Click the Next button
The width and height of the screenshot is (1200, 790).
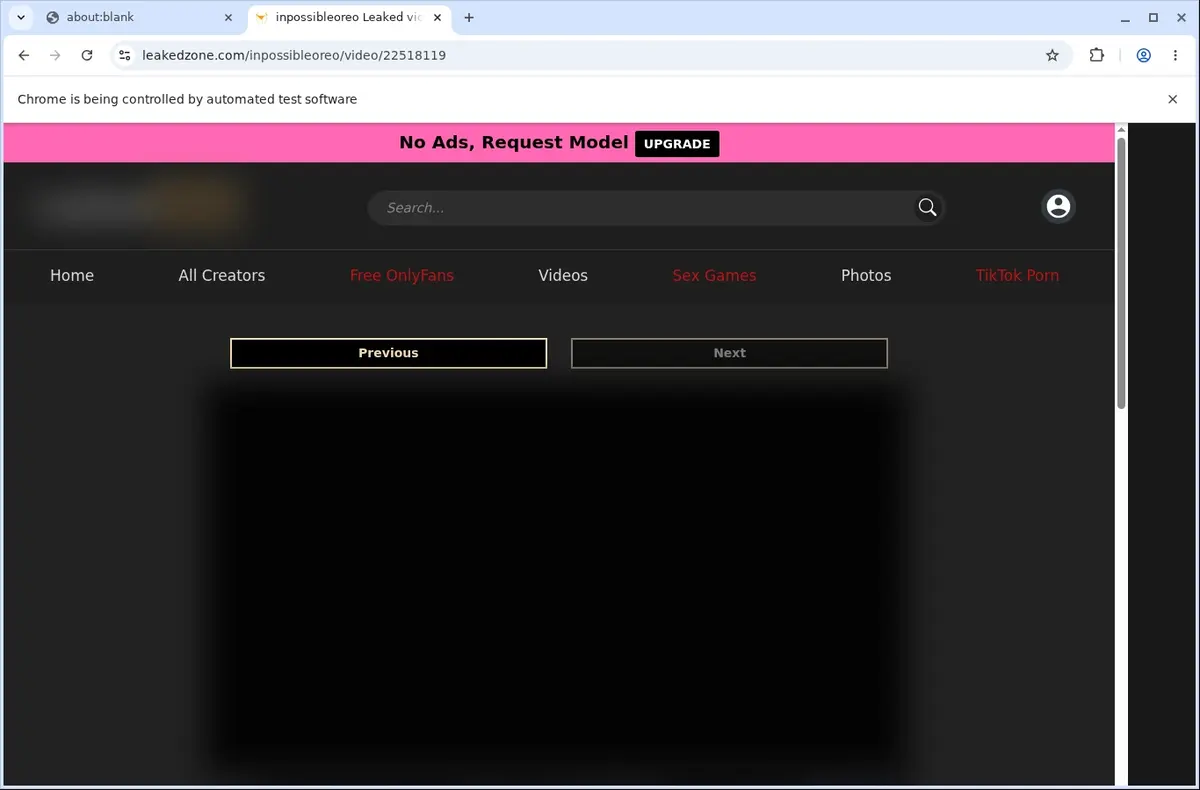729,353
